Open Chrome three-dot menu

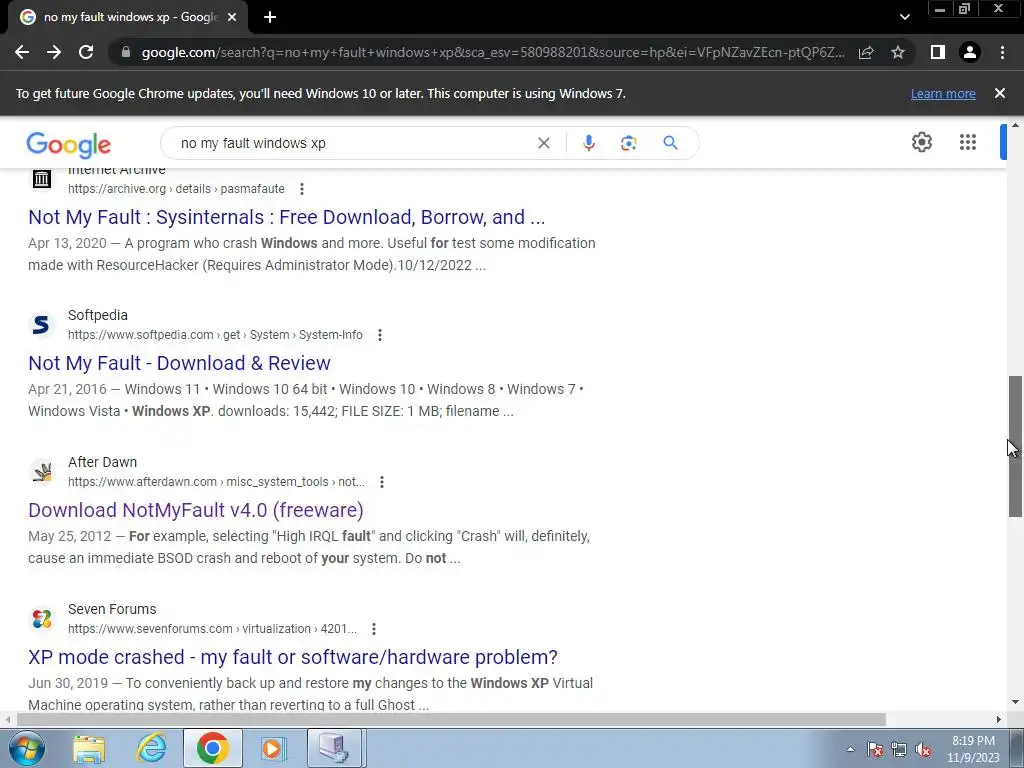[x=1002, y=52]
